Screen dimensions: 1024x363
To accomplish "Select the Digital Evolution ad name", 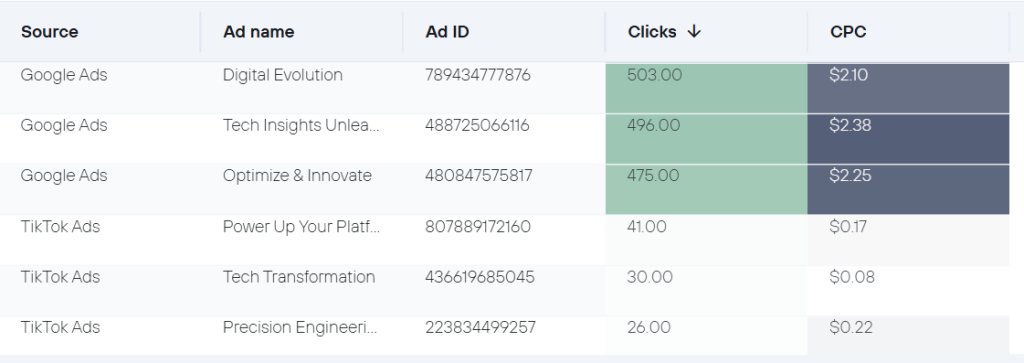I will click(283, 75).
